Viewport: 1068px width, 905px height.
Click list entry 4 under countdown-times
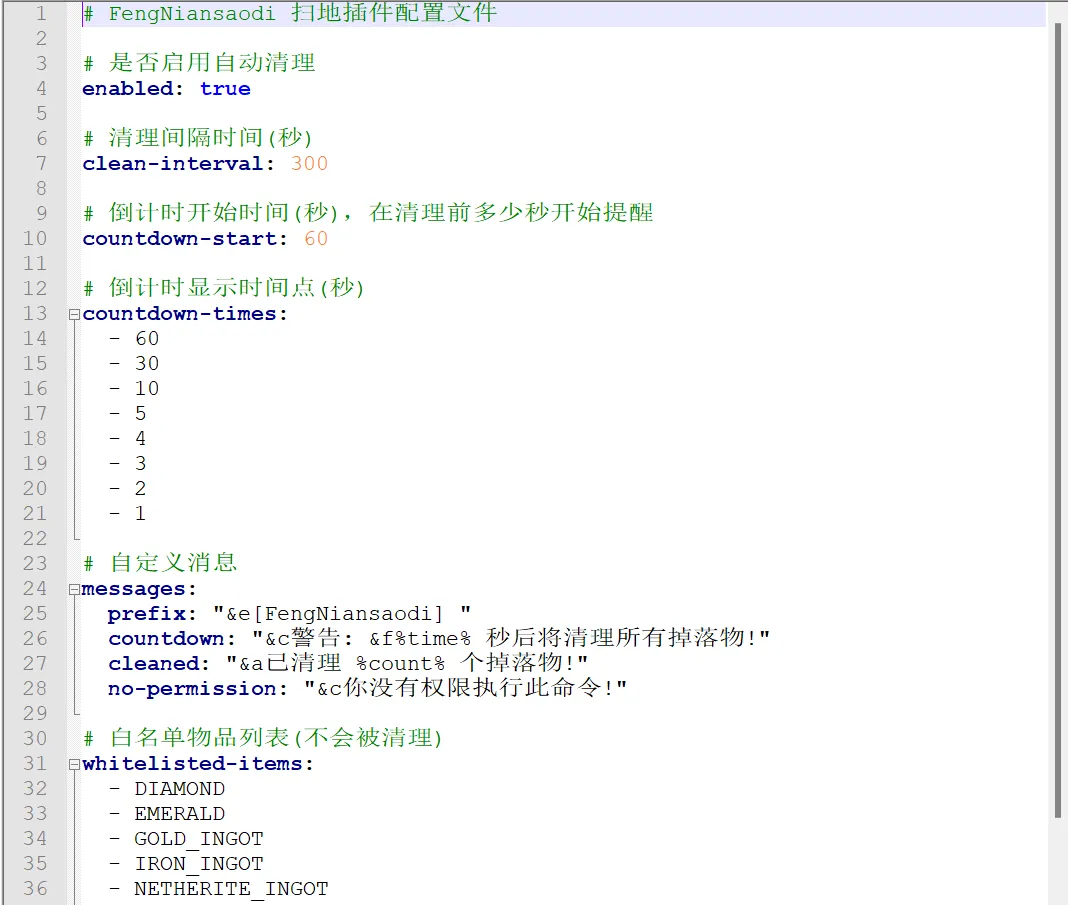click(140, 439)
